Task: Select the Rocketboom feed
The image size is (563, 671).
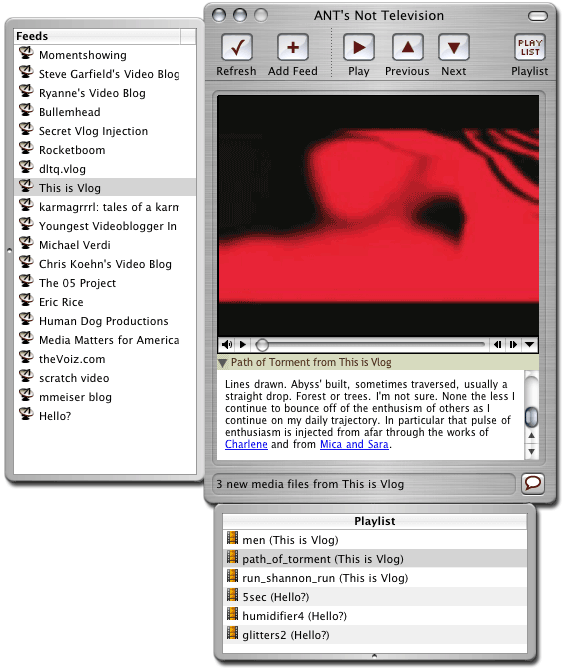Action: tap(71, 150)
